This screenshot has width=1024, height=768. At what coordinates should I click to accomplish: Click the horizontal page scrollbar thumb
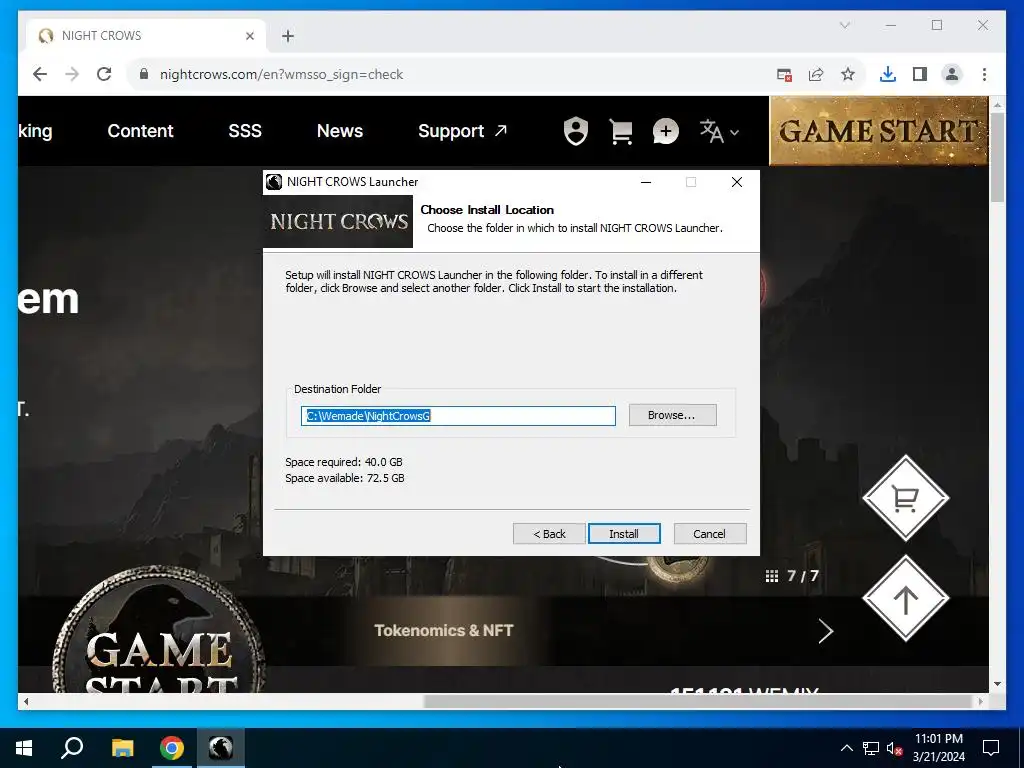(x=699, y=701)
